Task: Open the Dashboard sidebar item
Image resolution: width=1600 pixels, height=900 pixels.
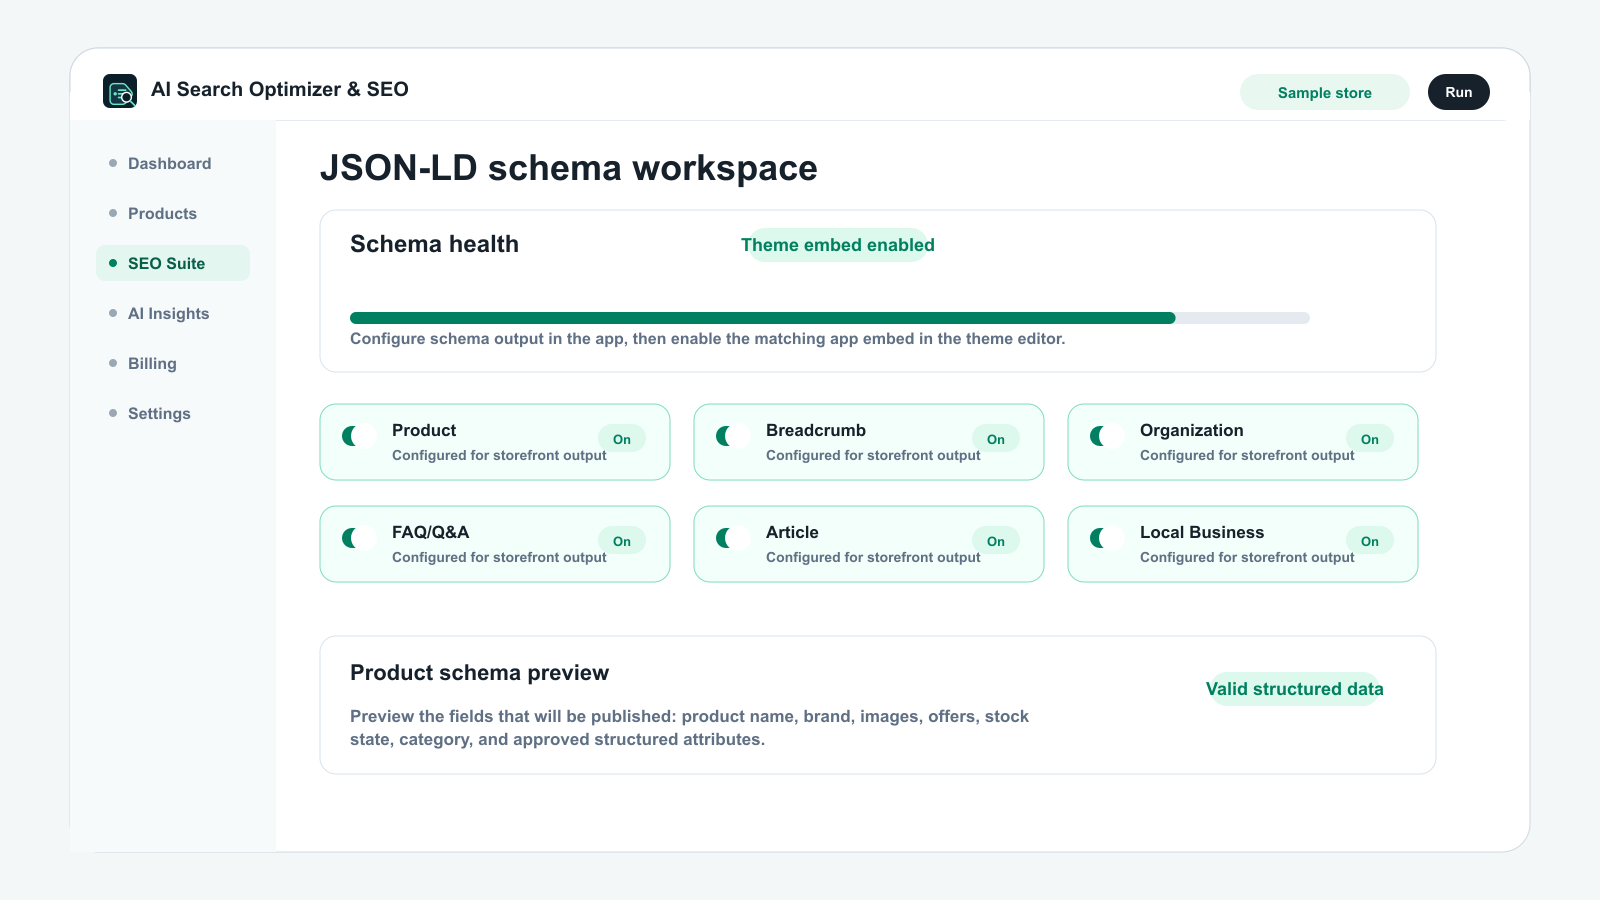Action: coord(172,163)
